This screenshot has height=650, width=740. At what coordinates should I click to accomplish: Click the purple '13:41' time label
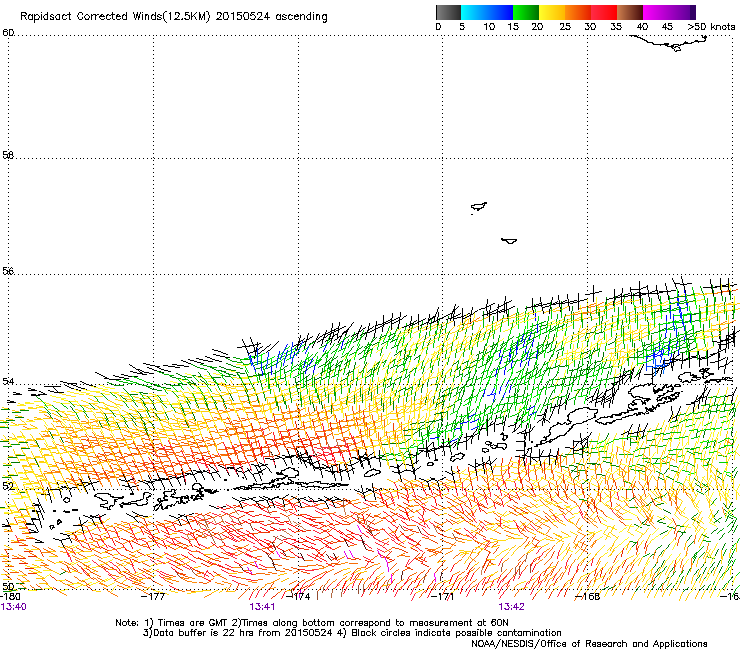(x=262, y=607)
